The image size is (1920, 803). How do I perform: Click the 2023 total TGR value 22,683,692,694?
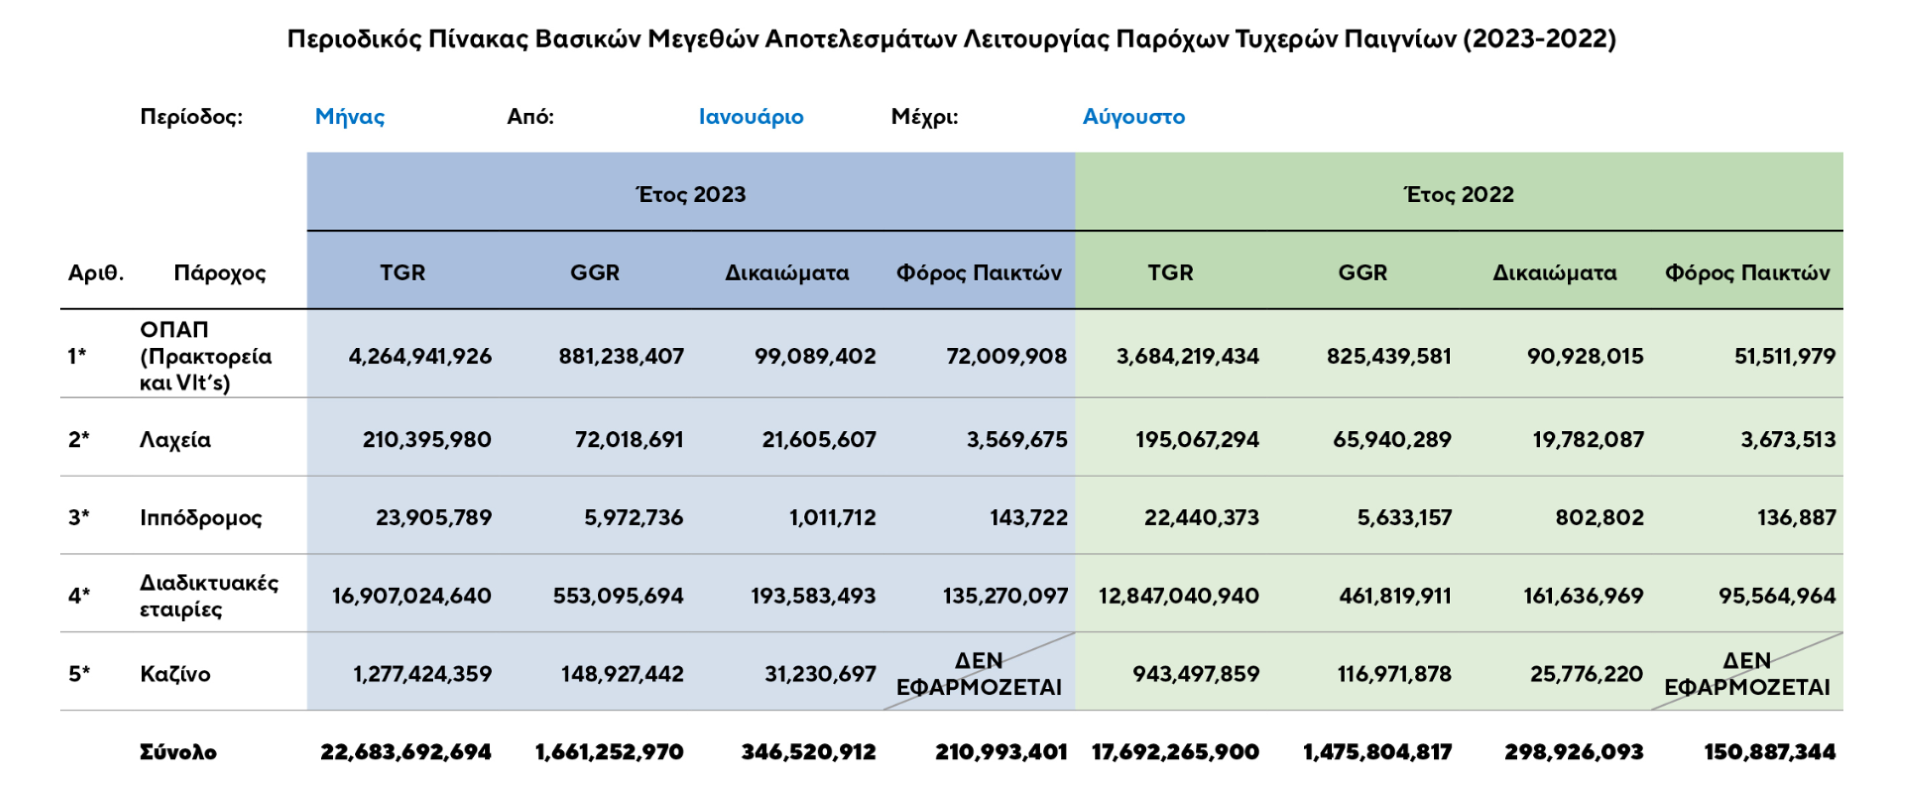405,752
